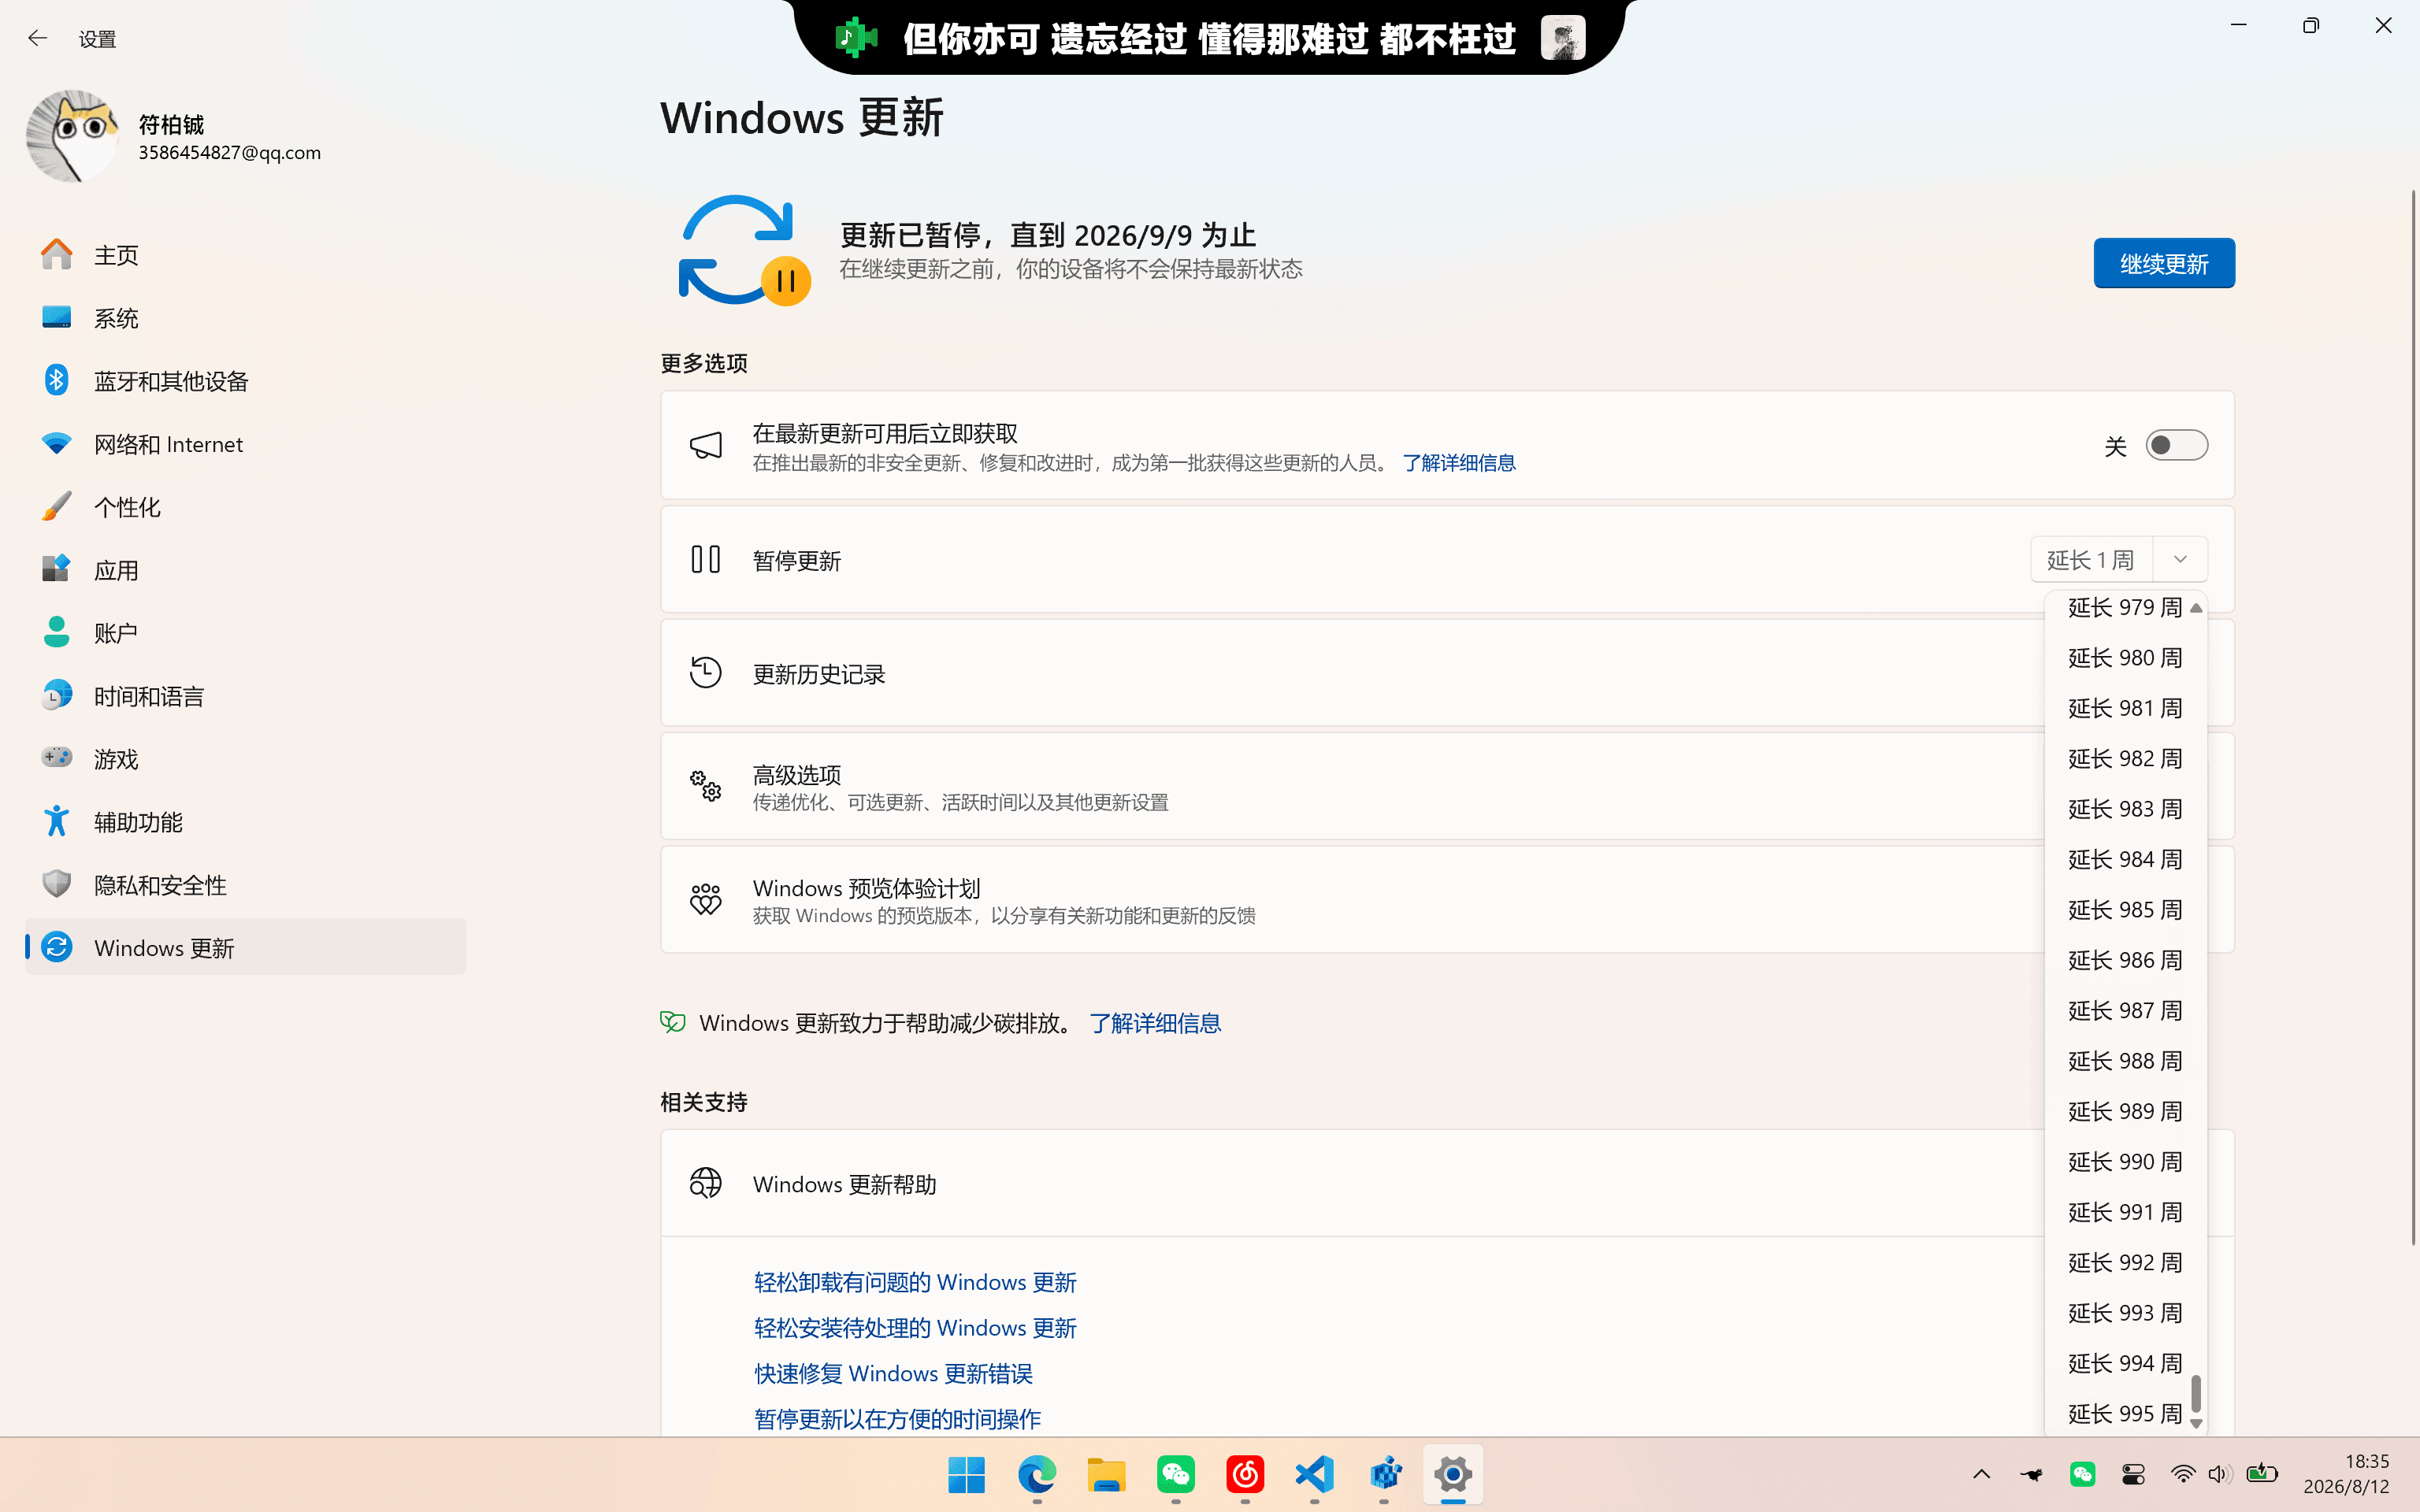The image size is (2420, 1512).
Task: Select 蓝牙和其他设备 in the sidebar
Action: pos(245,381)
